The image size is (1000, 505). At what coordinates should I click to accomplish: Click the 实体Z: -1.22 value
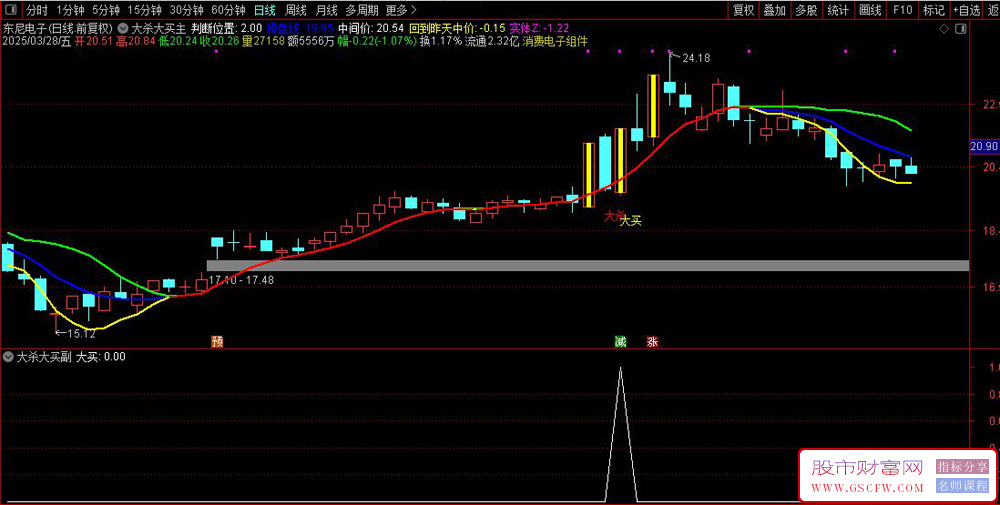[540, 28]
